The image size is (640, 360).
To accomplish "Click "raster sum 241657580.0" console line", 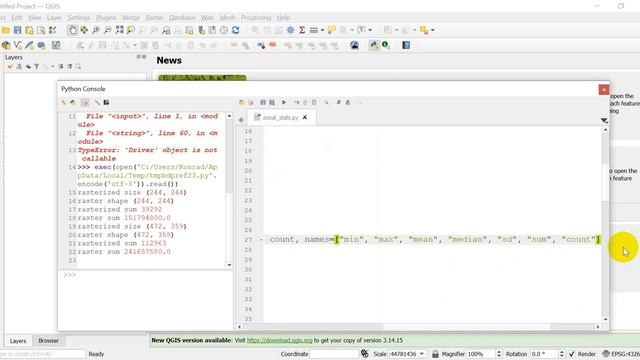I will pyautogui.click(x=124, y=252).
